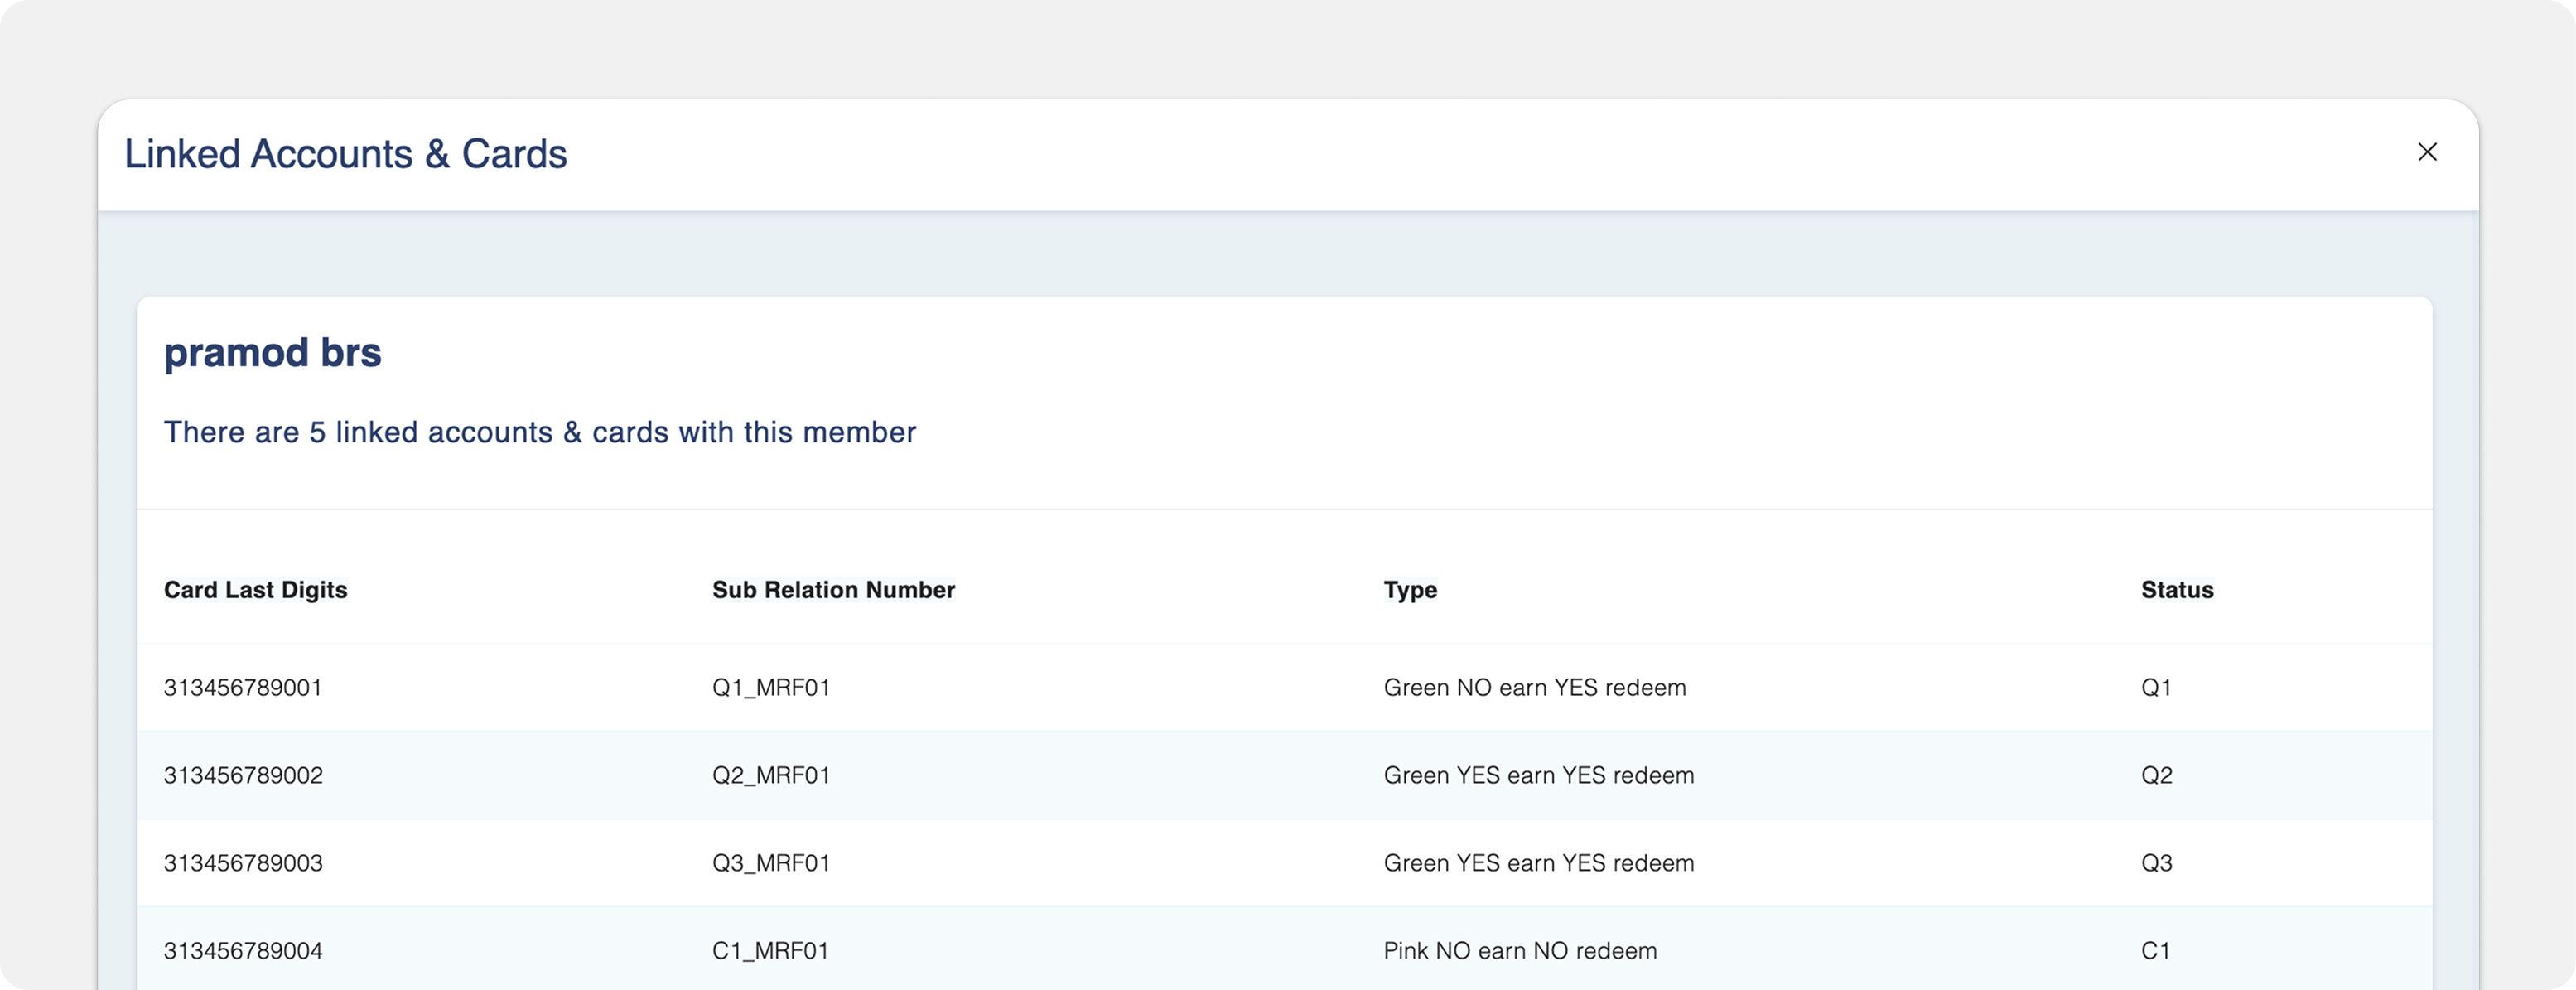Click the Green NO earn YES redeem type

click(x=1534, y=688)
